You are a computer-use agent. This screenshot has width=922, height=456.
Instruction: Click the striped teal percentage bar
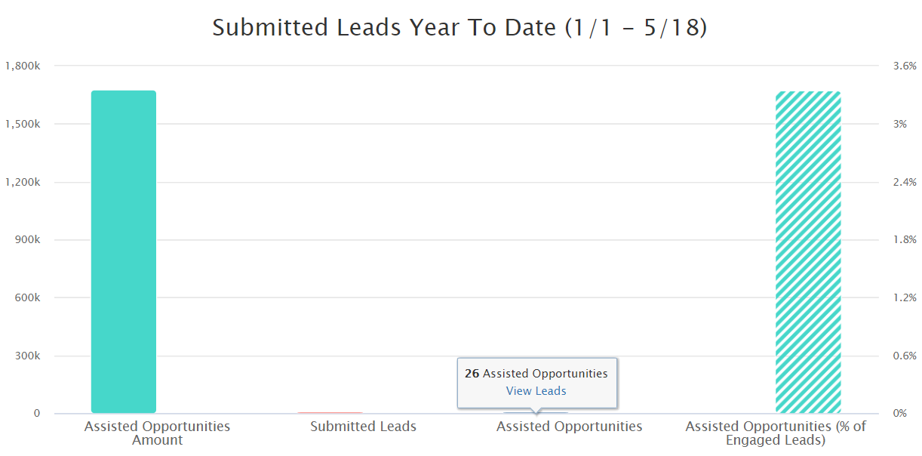(x=808, y=252)
